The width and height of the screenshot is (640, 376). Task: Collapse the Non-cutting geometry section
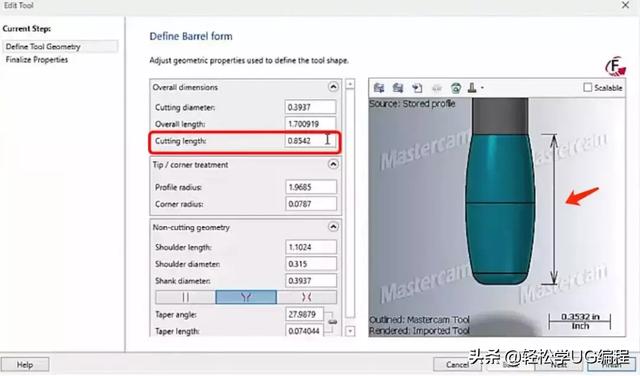tap(333, 227)
